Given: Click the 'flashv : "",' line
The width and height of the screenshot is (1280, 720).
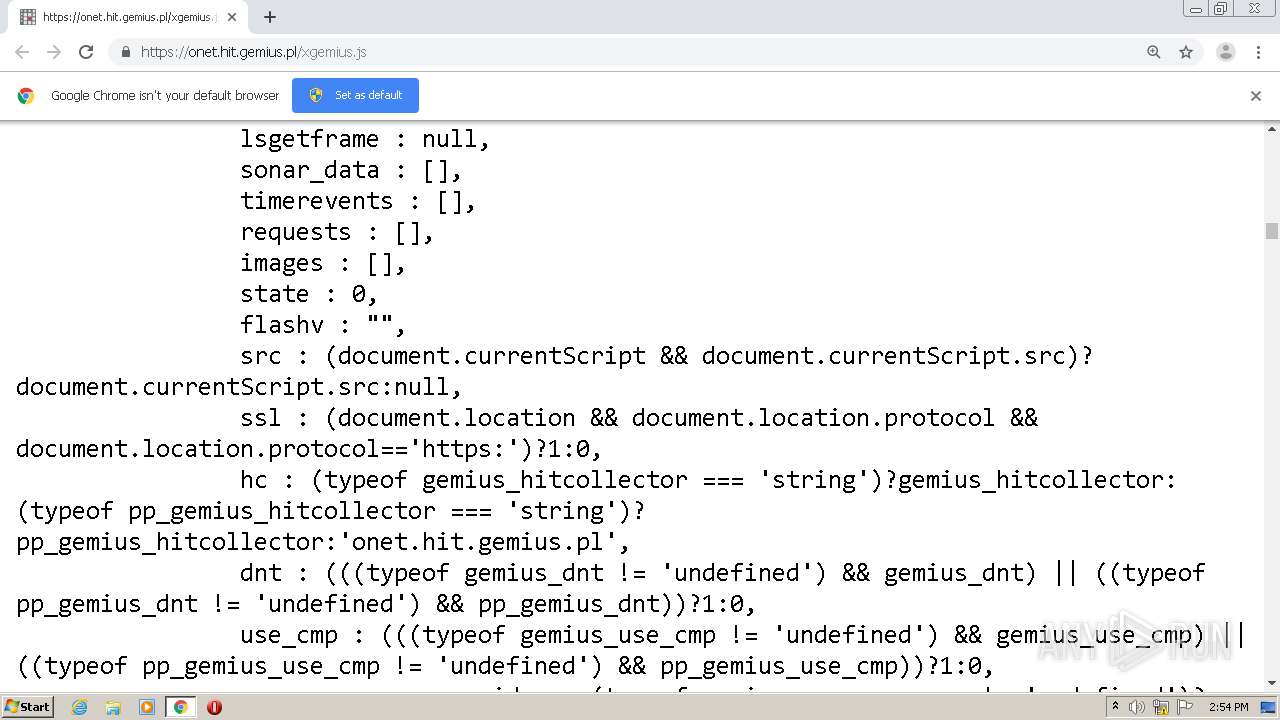Looking at the screenshot, I should 323,325.
